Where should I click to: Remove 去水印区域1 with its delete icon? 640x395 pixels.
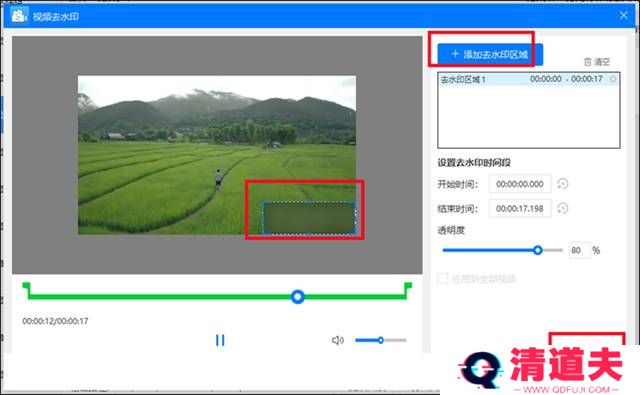[x=613, y=79]
